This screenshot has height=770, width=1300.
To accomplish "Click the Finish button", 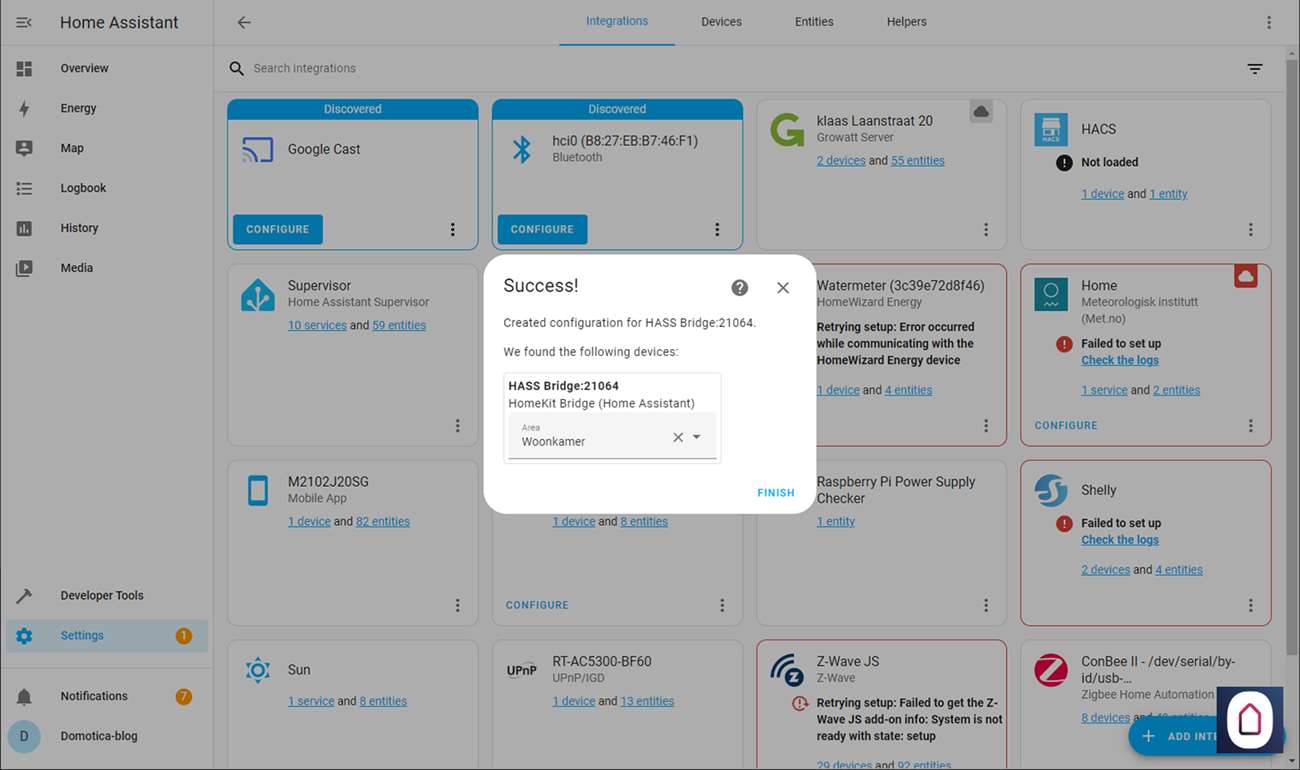I will coord(775,493).
